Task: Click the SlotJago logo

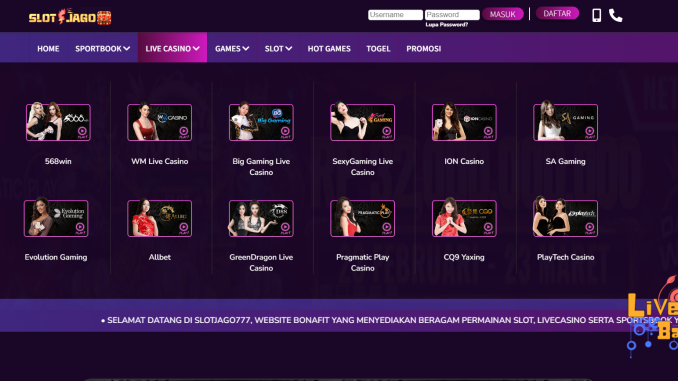Action: point(70,17)
